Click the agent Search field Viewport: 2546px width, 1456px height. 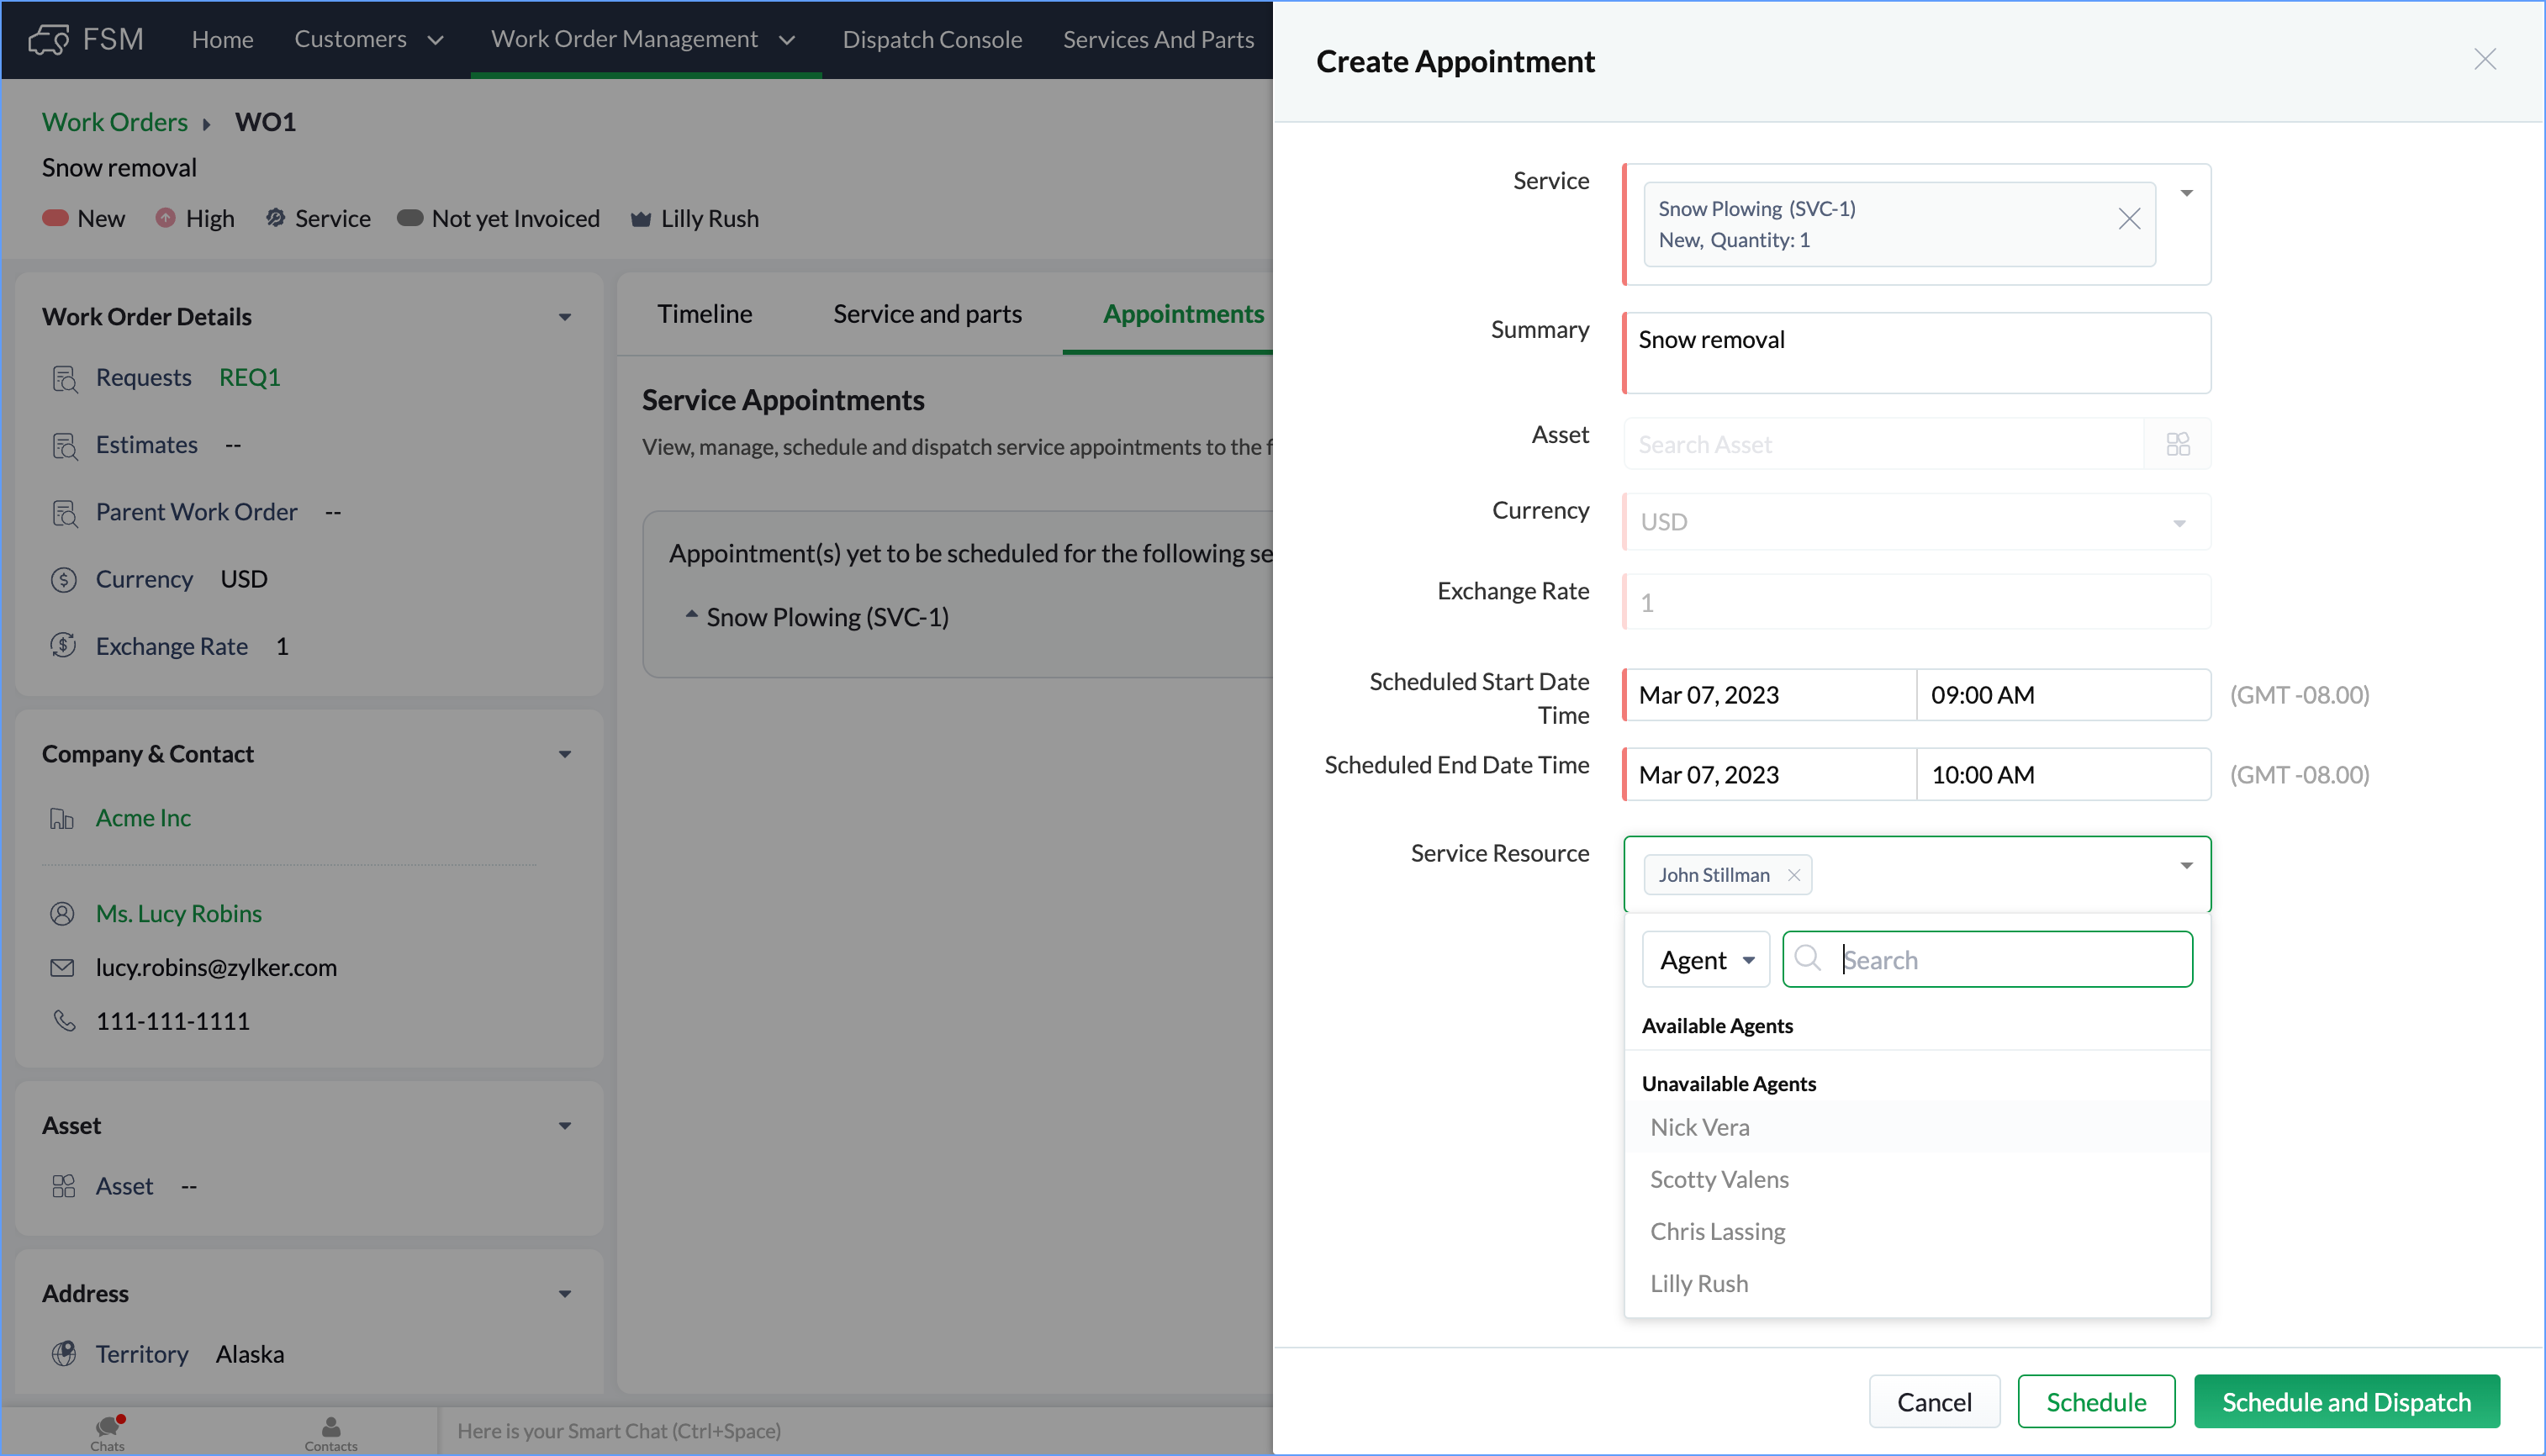[x=1987, y=959]
